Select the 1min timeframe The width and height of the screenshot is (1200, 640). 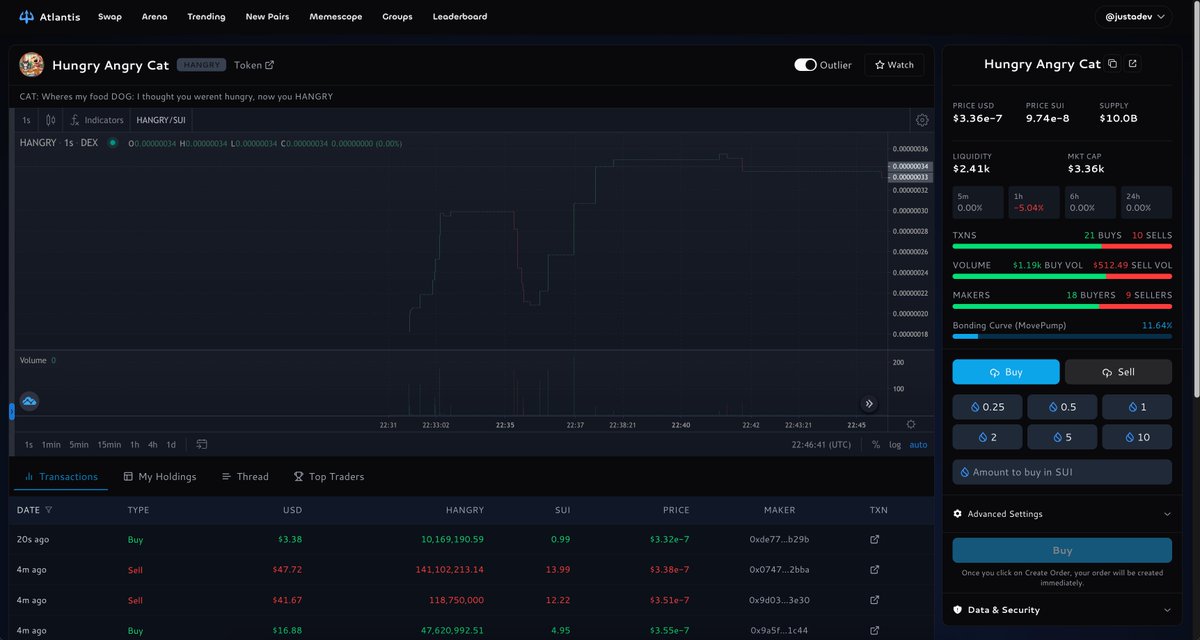point(51,445)
